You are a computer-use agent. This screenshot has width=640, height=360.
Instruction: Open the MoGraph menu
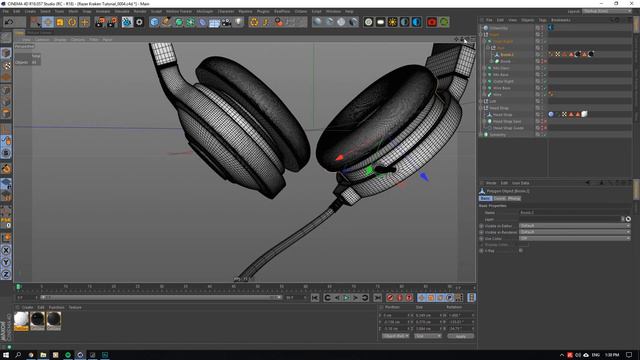[204, 11]
